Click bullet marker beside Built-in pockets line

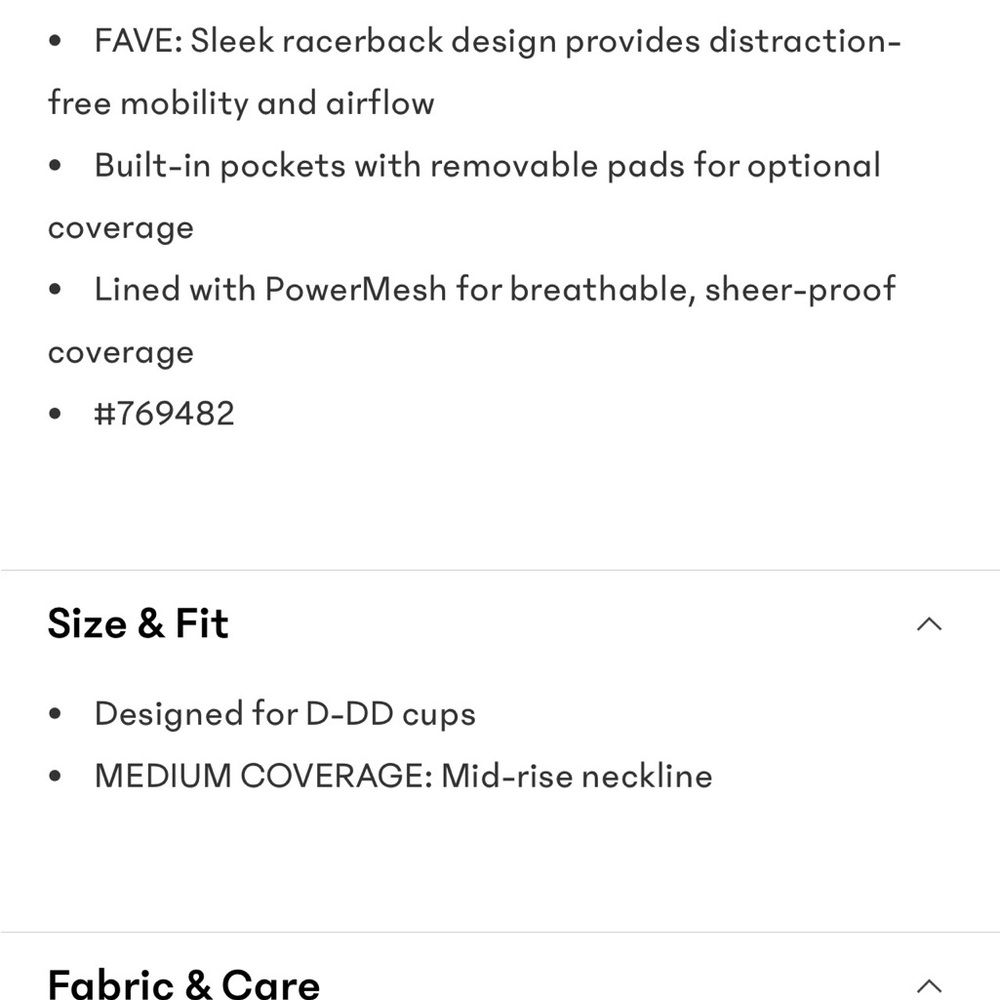tap(55, 165)
